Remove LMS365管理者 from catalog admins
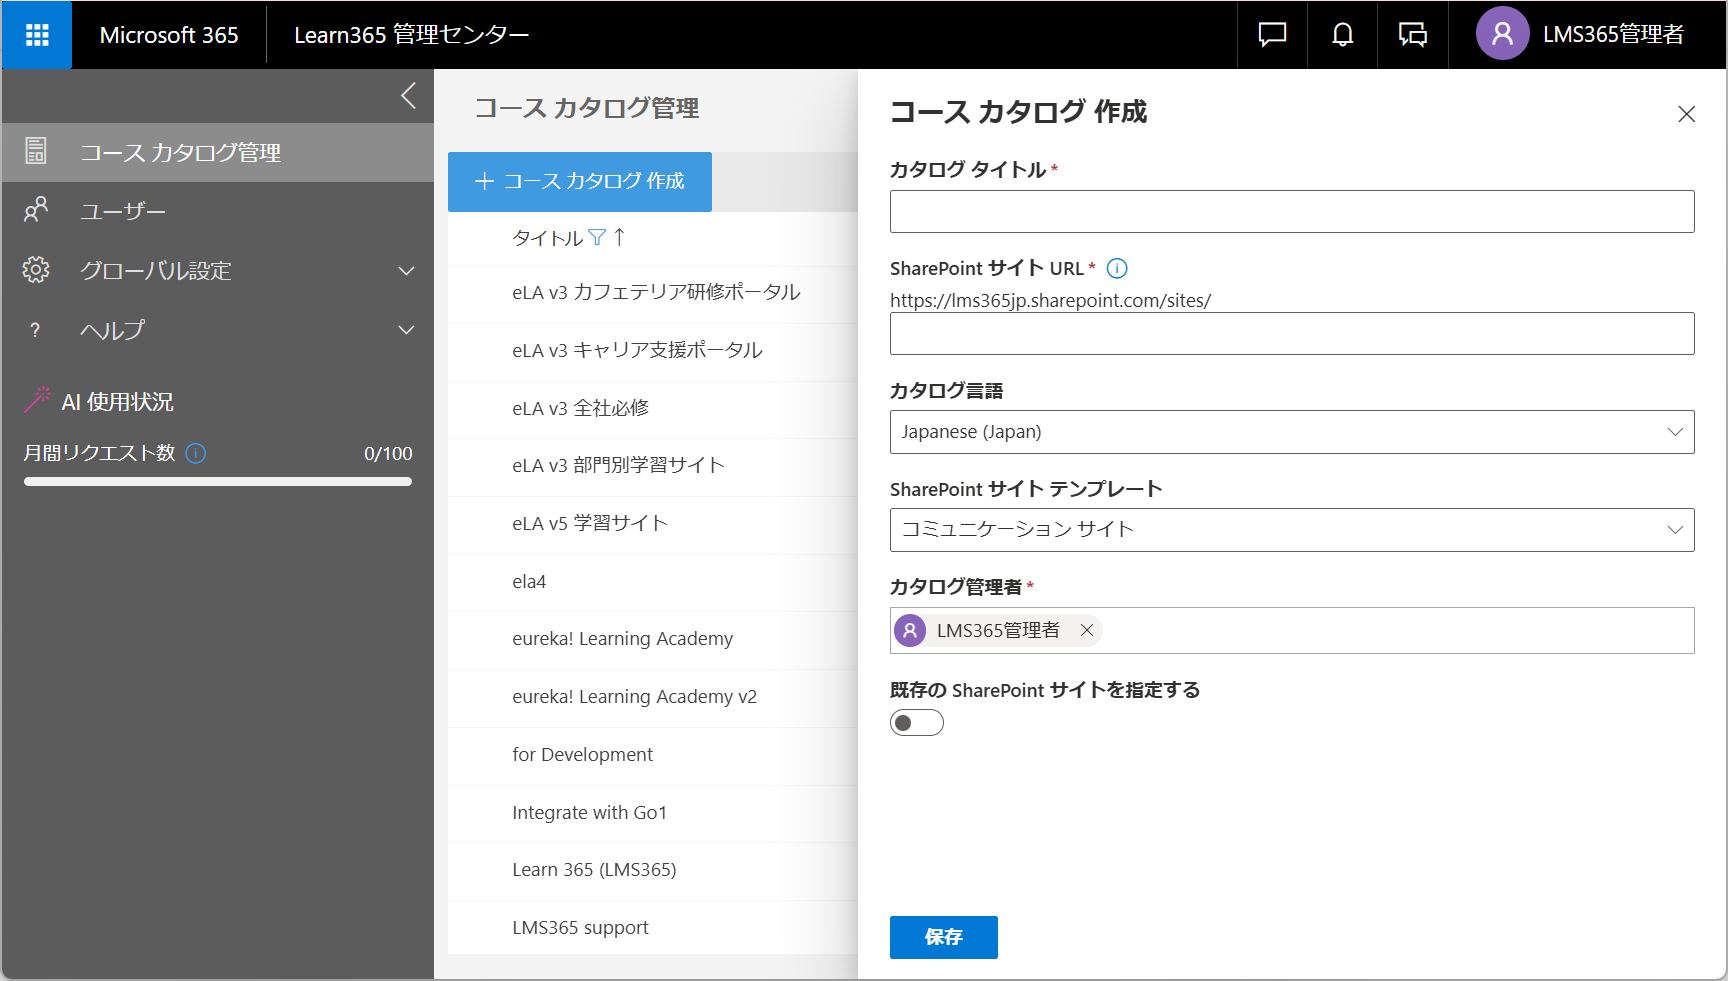Image resolution: width=1728 pixels, height=981 pixels. click(1086, 630)
